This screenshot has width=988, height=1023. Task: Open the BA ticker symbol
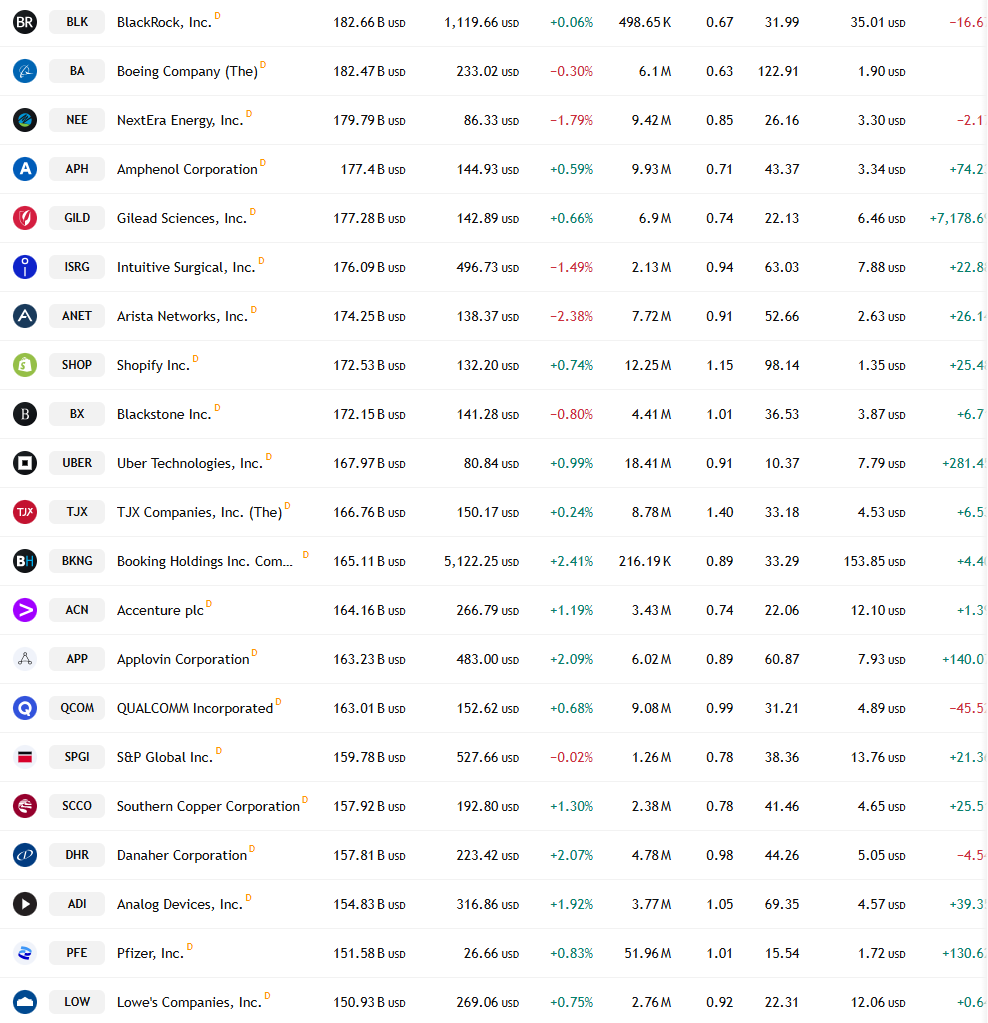(x=77, y=71)
